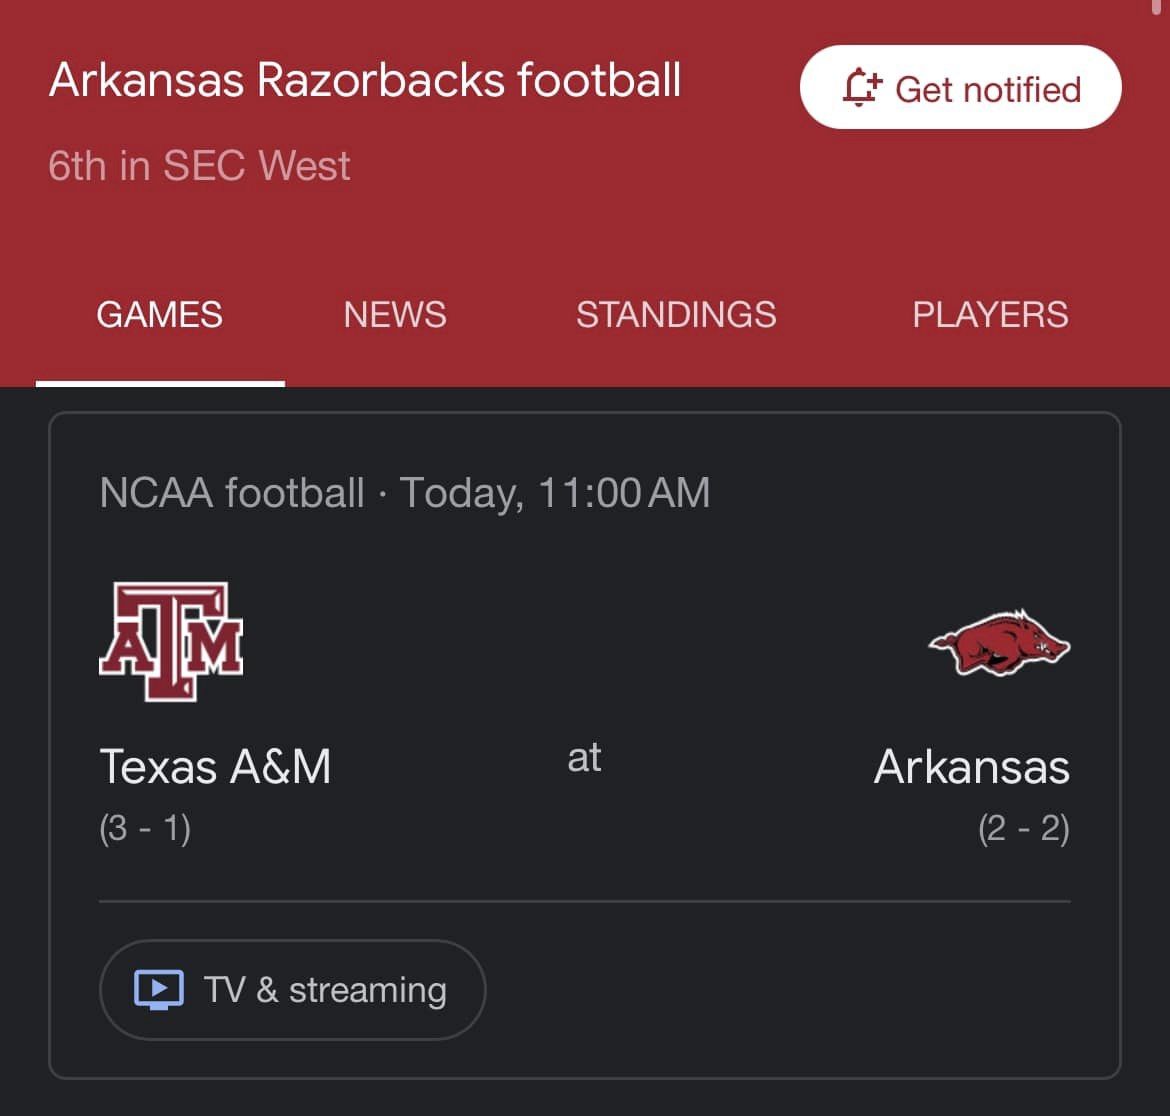Go to the PLAYERS tab

pos(990,315)
